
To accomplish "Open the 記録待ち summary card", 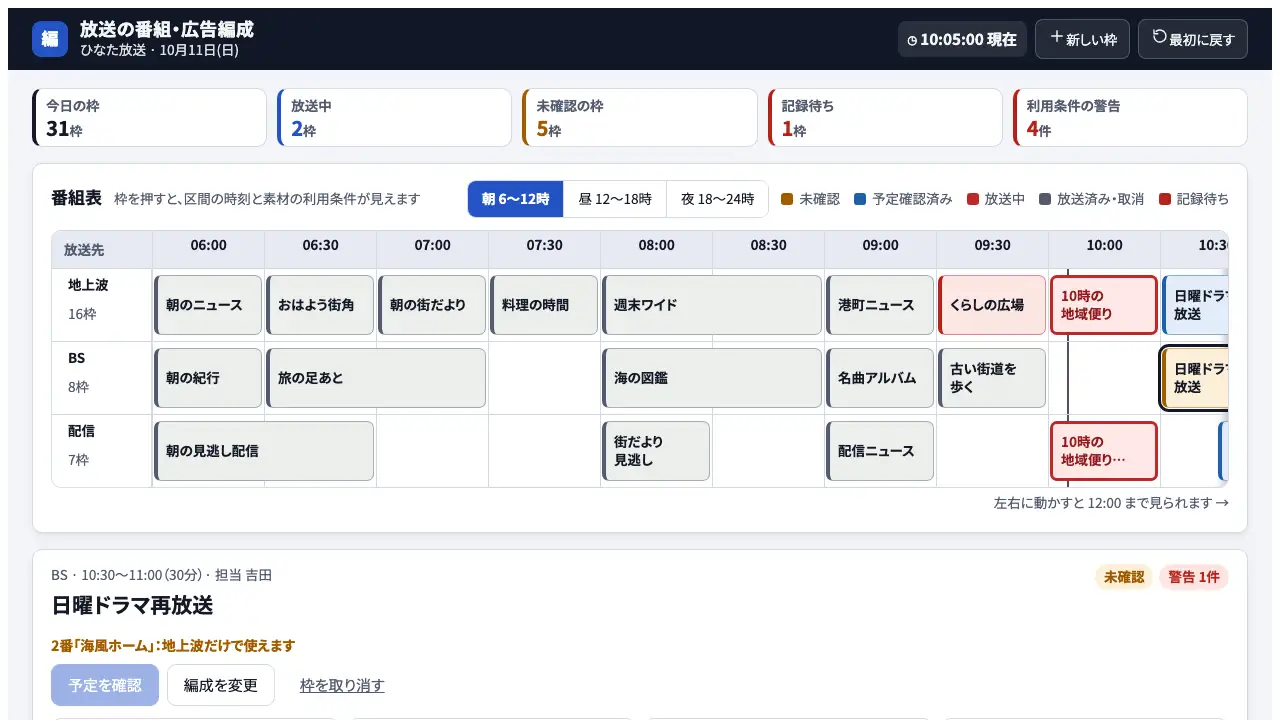I will tap(885, 117).
